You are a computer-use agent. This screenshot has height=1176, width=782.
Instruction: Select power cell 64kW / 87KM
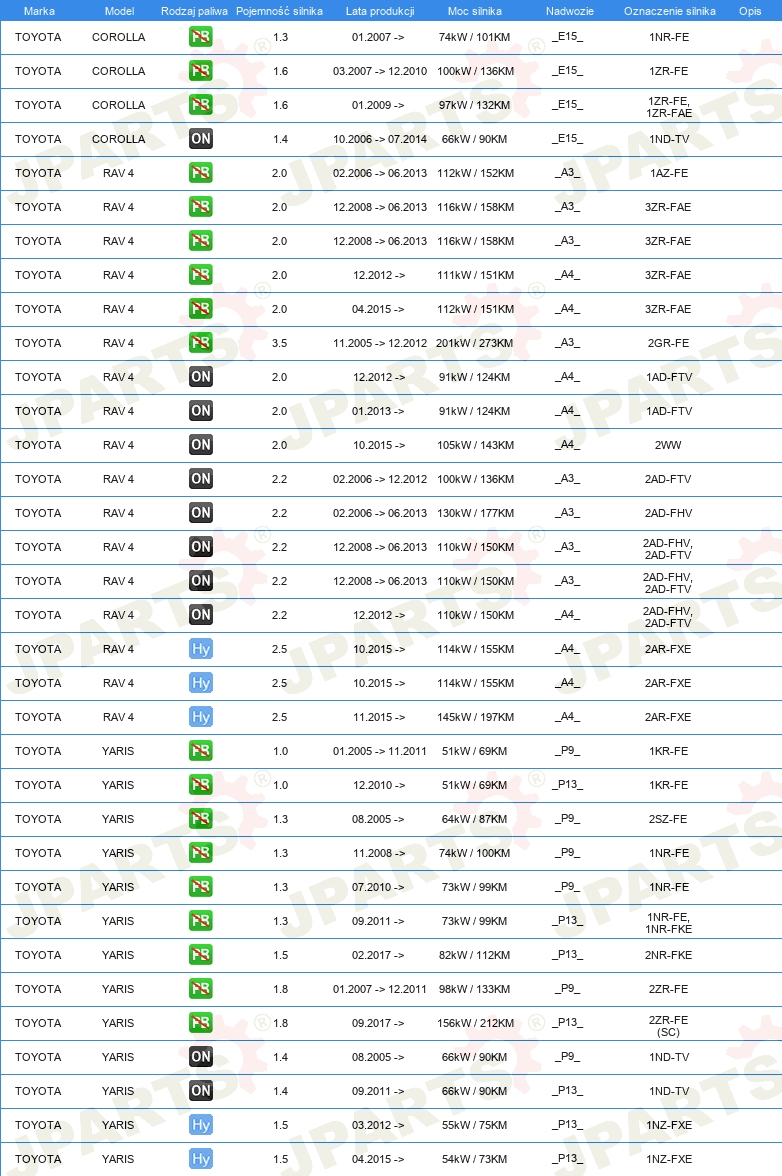click(475, 819)
